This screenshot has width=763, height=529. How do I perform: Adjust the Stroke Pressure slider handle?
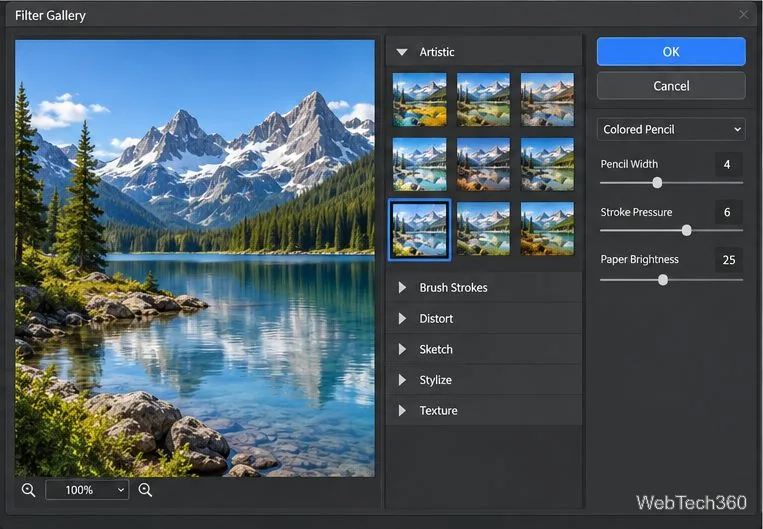point(686,230)
